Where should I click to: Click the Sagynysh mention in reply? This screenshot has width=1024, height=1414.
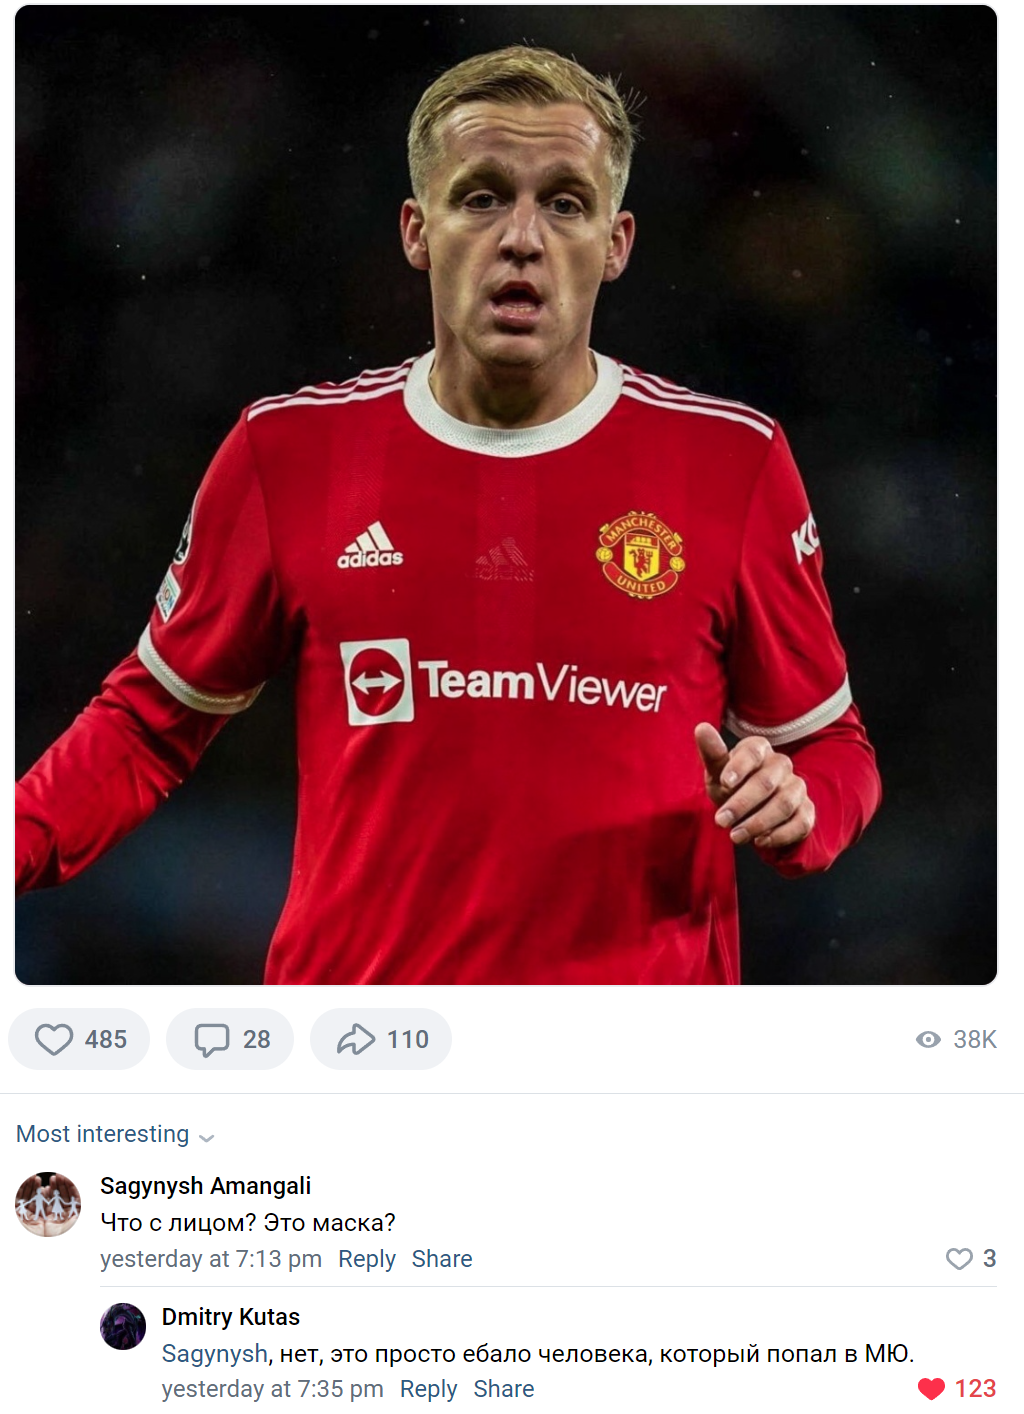[214, 1354]
